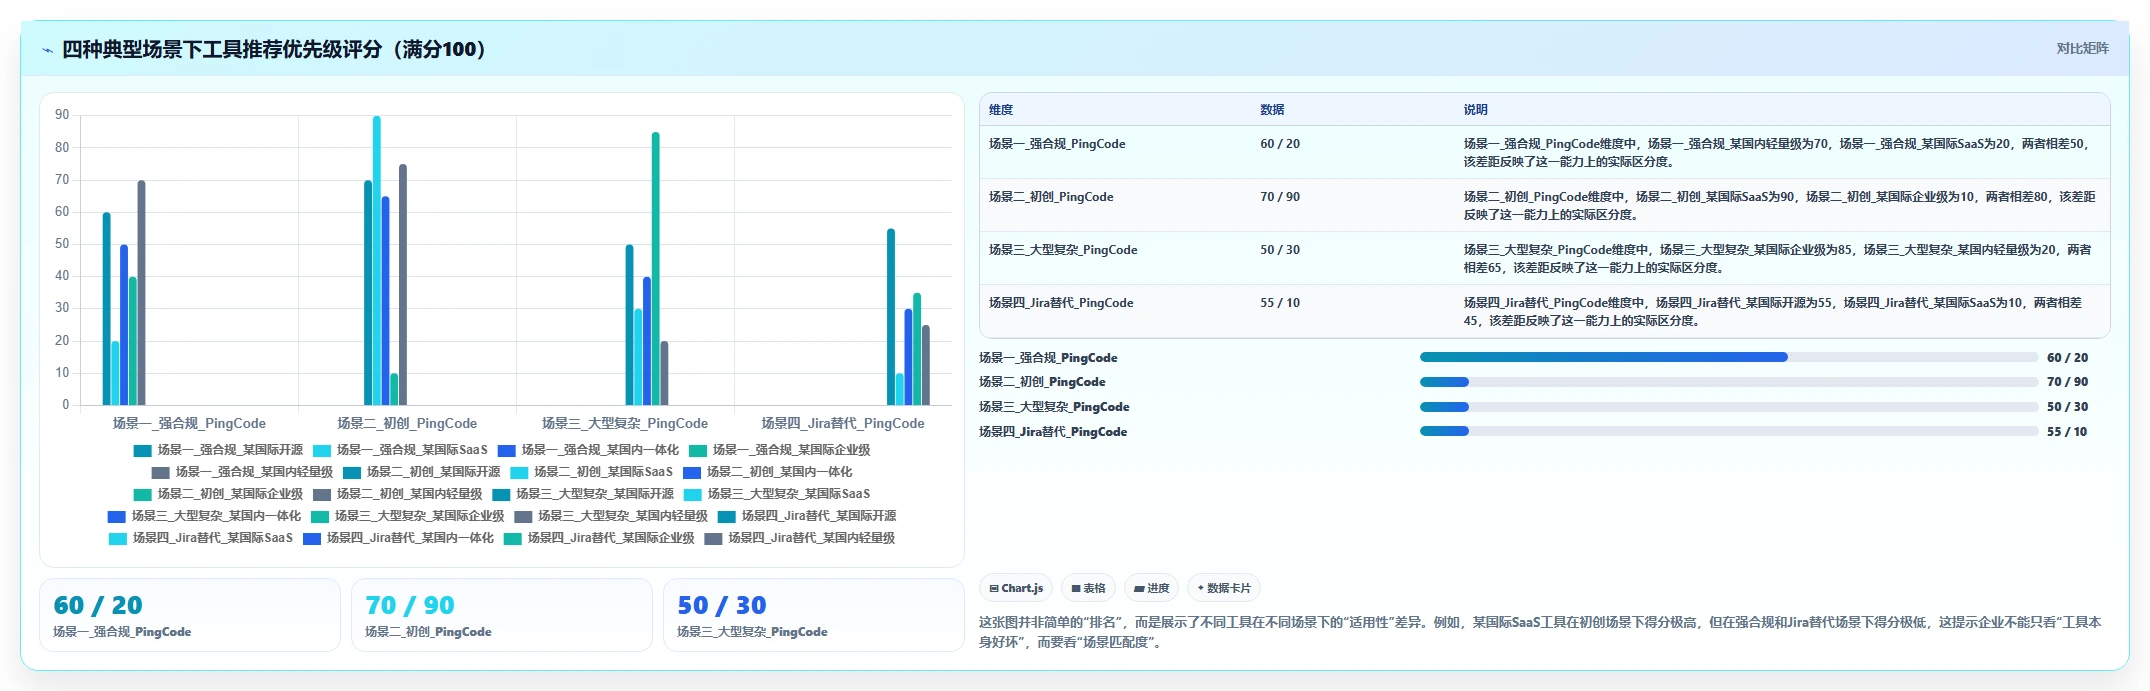Click progress bar for 场景三_大型复杂_PingCode

pos(1729,407)
